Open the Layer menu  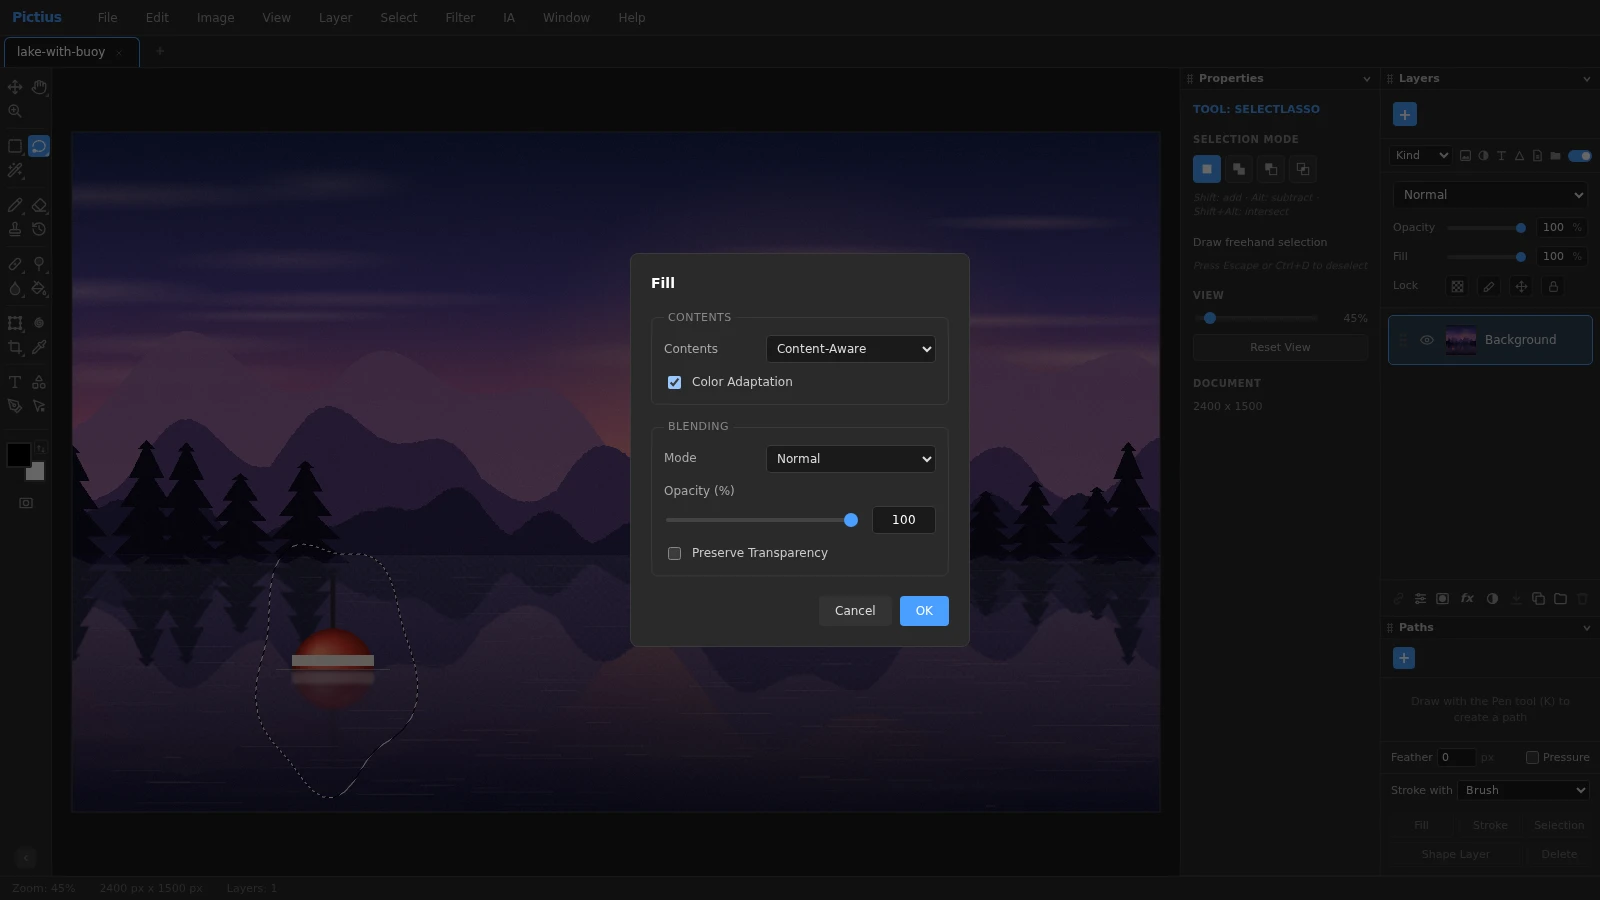click(x=335, y=18)
